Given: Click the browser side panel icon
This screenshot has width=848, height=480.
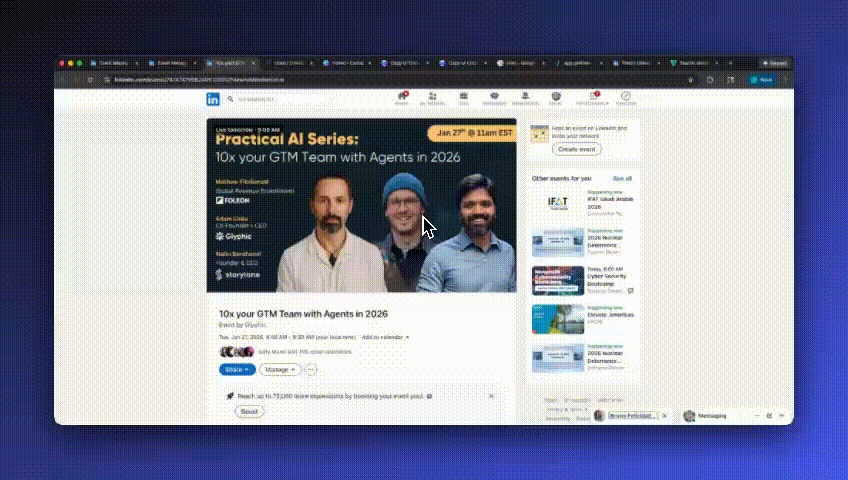Looking at the screenshot, I should pyautogui.click(x=731, y=79).
